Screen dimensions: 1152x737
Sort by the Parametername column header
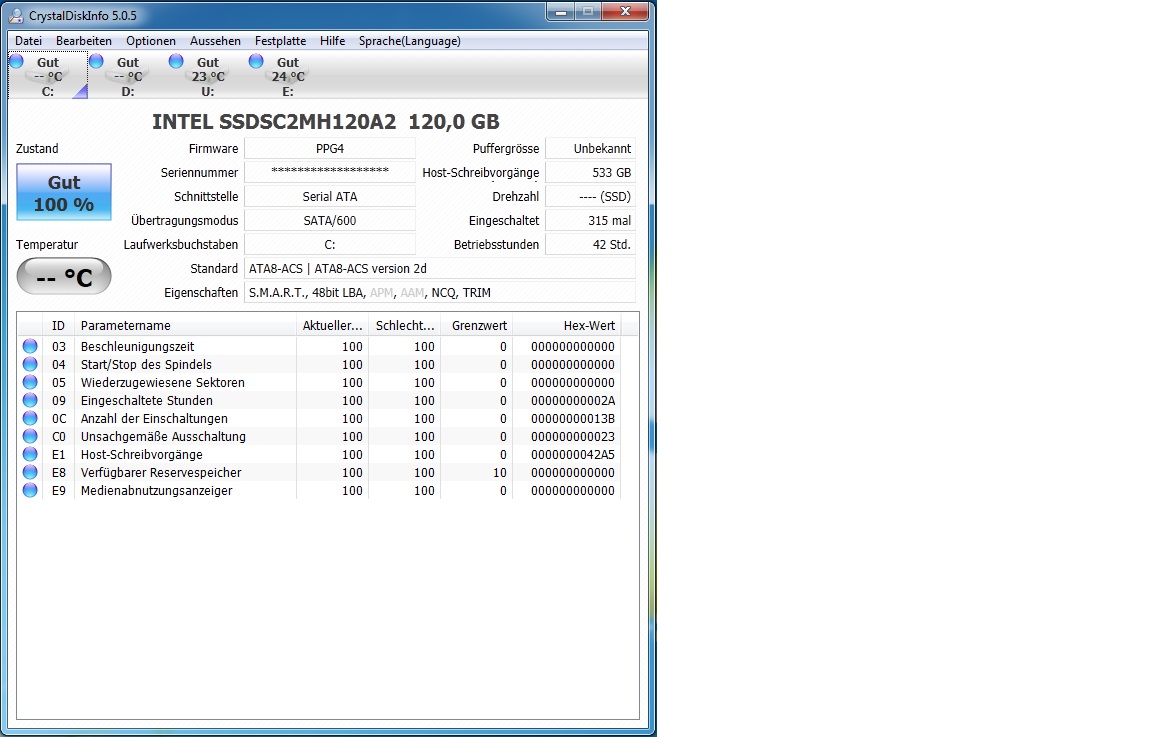[186, 326]
